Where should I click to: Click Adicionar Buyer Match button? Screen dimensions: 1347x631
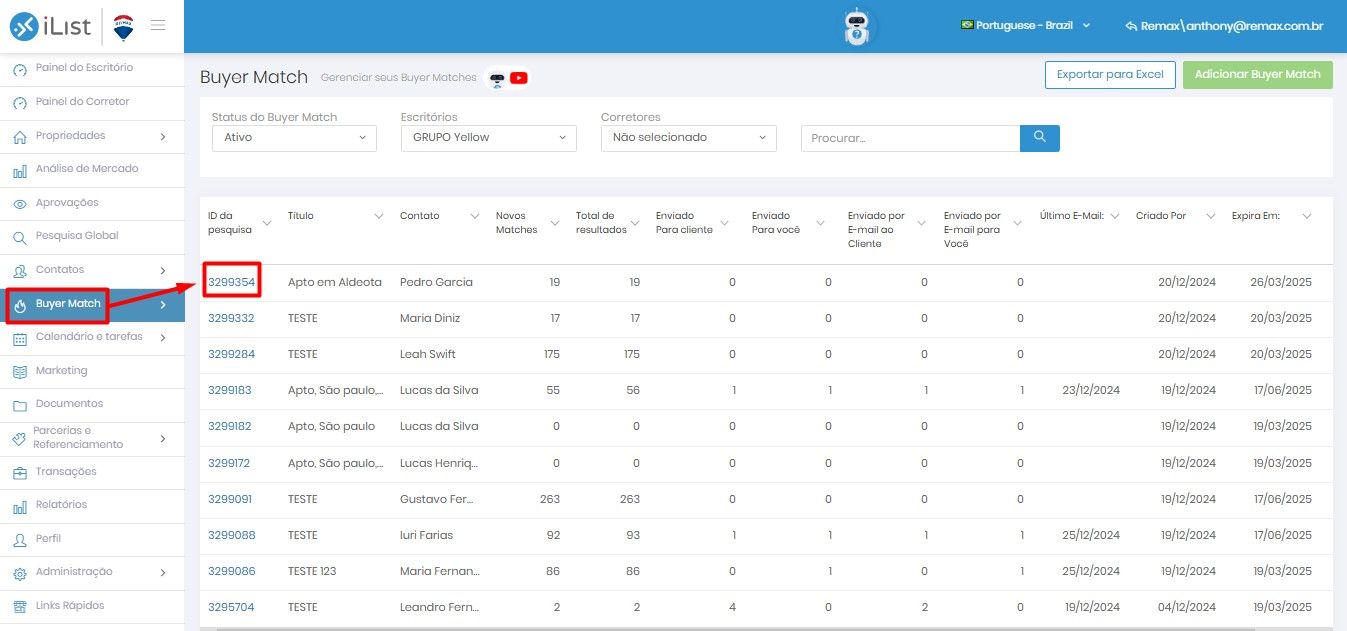(1258, 74)
